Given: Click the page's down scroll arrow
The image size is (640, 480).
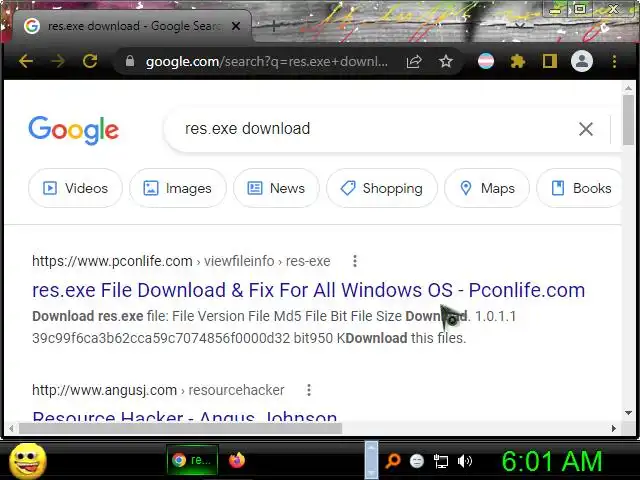Looking at the screenshot, I should click(628, 413).
